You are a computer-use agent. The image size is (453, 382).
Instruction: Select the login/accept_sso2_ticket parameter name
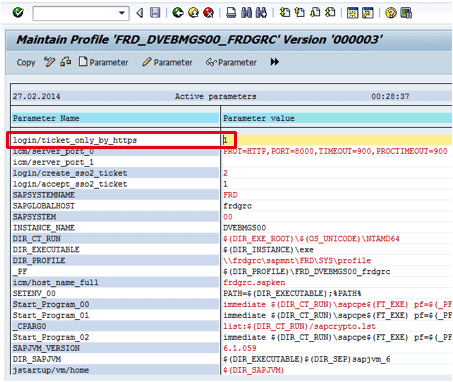(70, 184)
